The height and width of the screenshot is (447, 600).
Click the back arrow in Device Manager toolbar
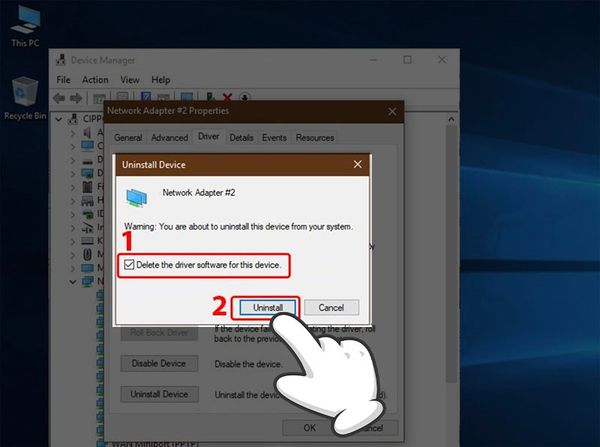pyautogui.click(x=61, y=98)
